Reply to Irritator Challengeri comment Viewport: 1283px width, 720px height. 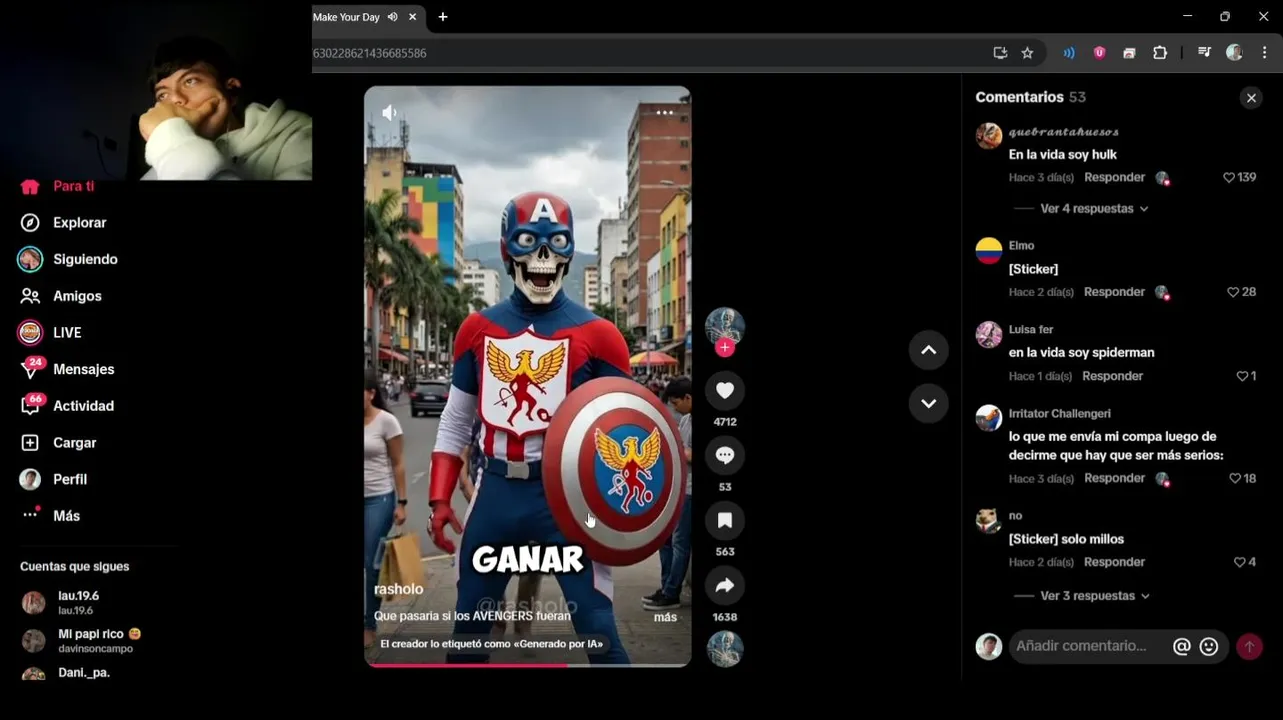1114,478
